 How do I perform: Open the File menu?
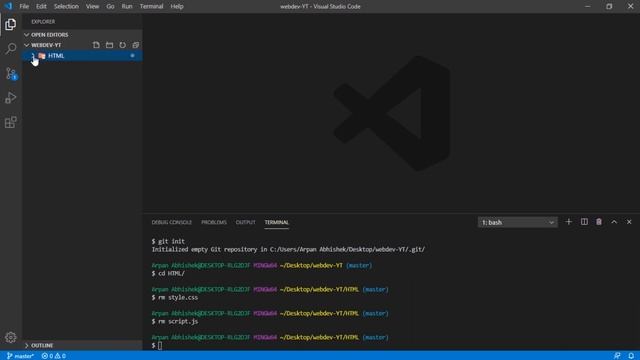(24, 7)
